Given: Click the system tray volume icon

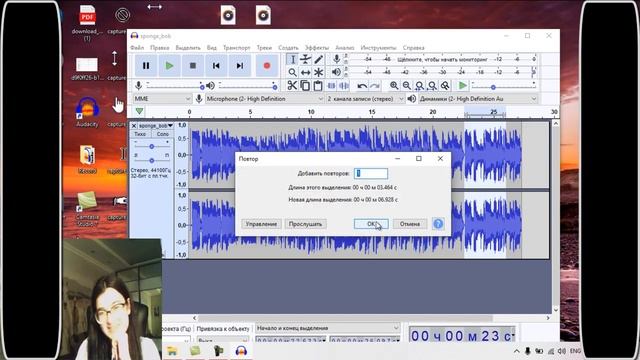Looking at the screenshot, I should point(562,351).
